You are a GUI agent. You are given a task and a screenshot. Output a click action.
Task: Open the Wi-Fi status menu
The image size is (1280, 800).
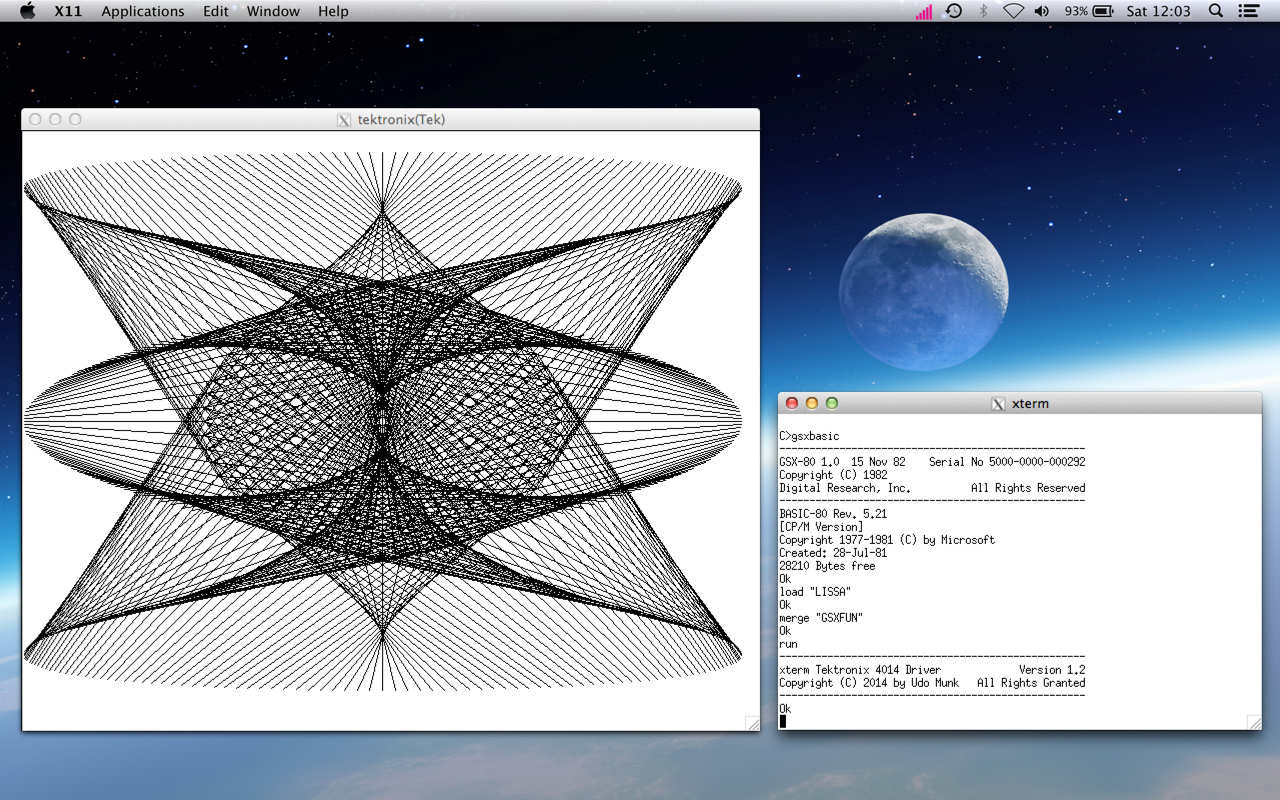(1013, 11)
